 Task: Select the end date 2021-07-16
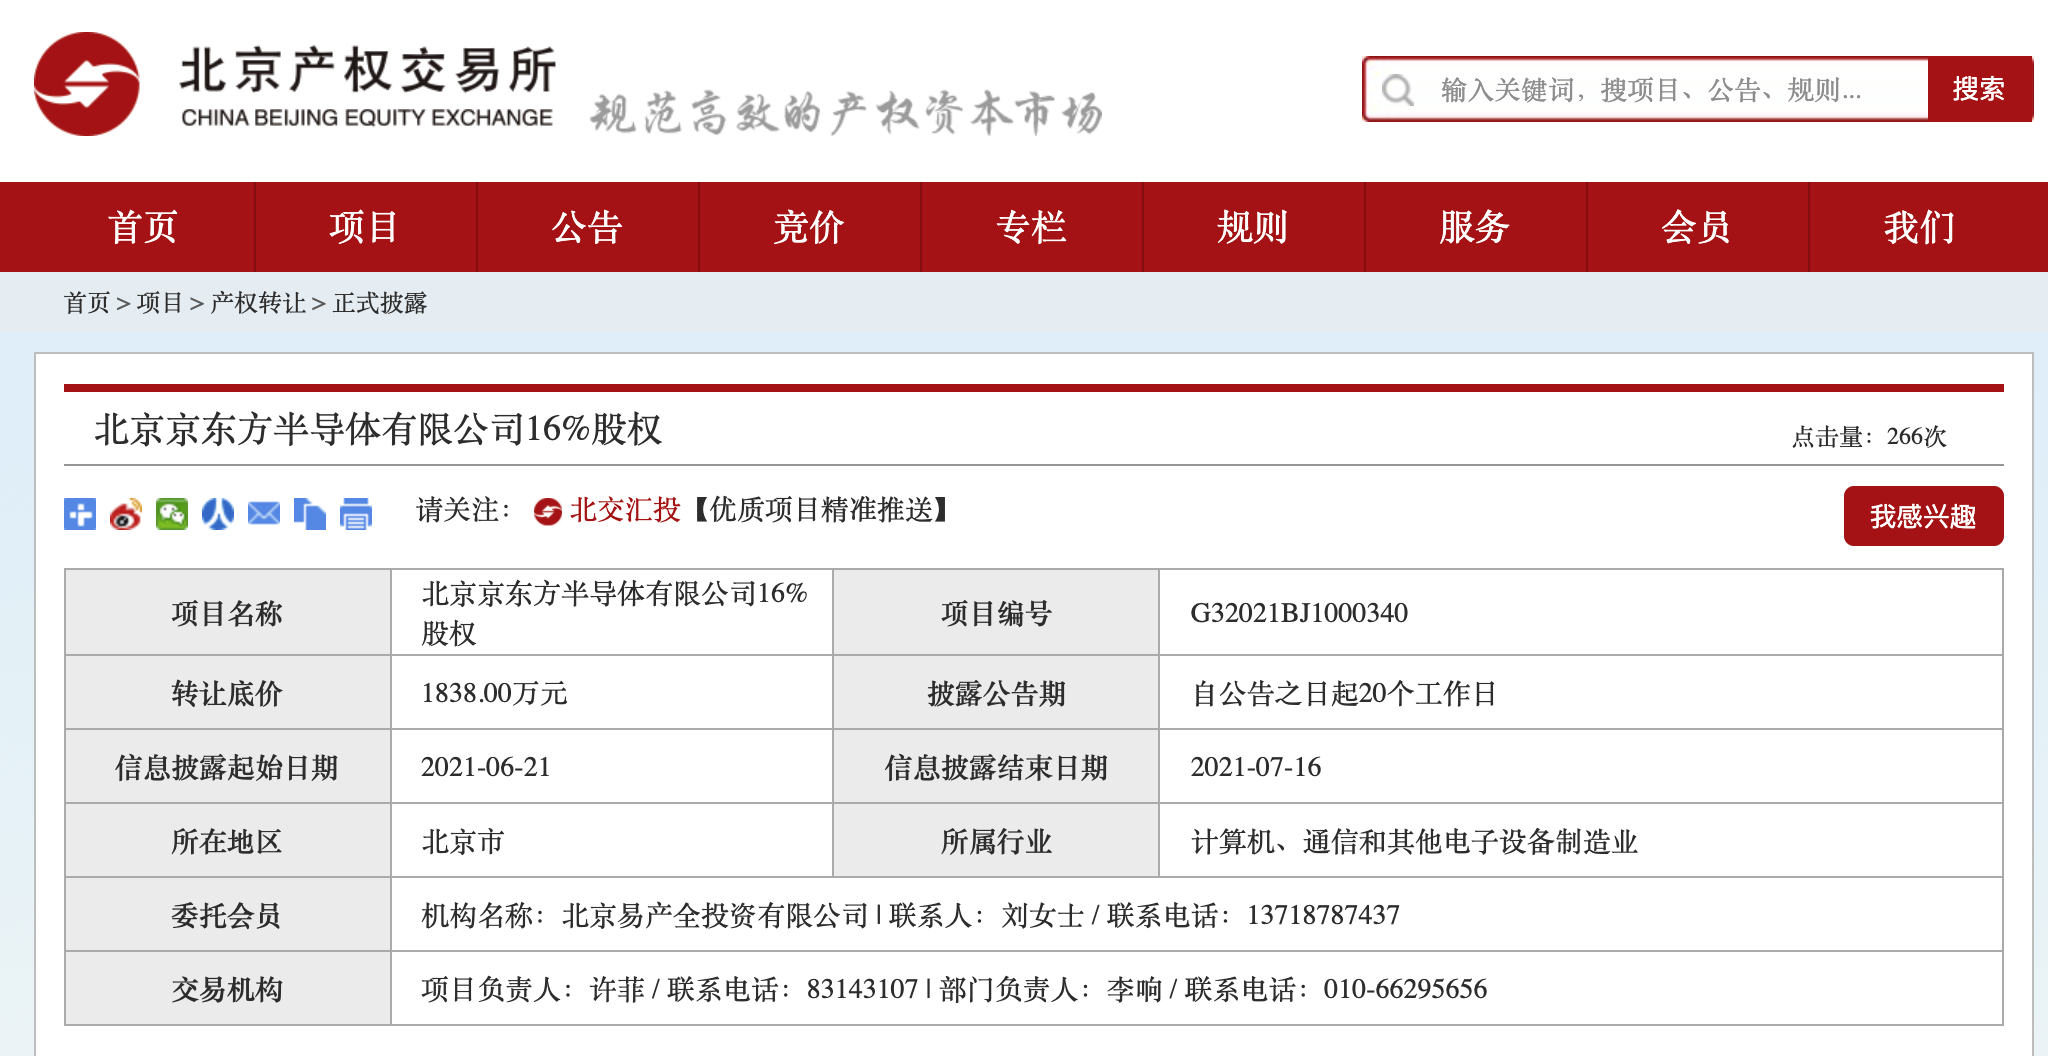tap(1256, 767)
